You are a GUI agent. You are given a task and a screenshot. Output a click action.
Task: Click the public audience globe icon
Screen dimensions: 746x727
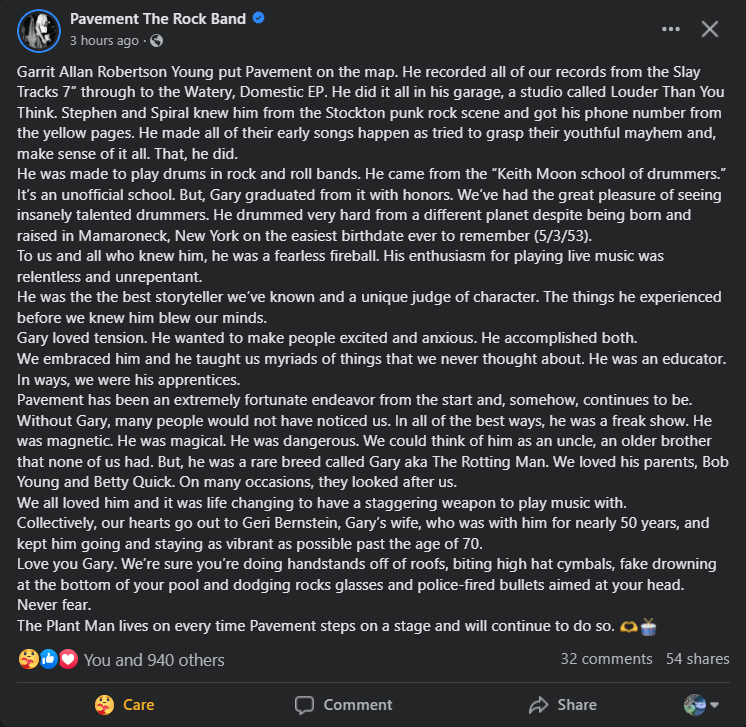[x=157, y=41]
